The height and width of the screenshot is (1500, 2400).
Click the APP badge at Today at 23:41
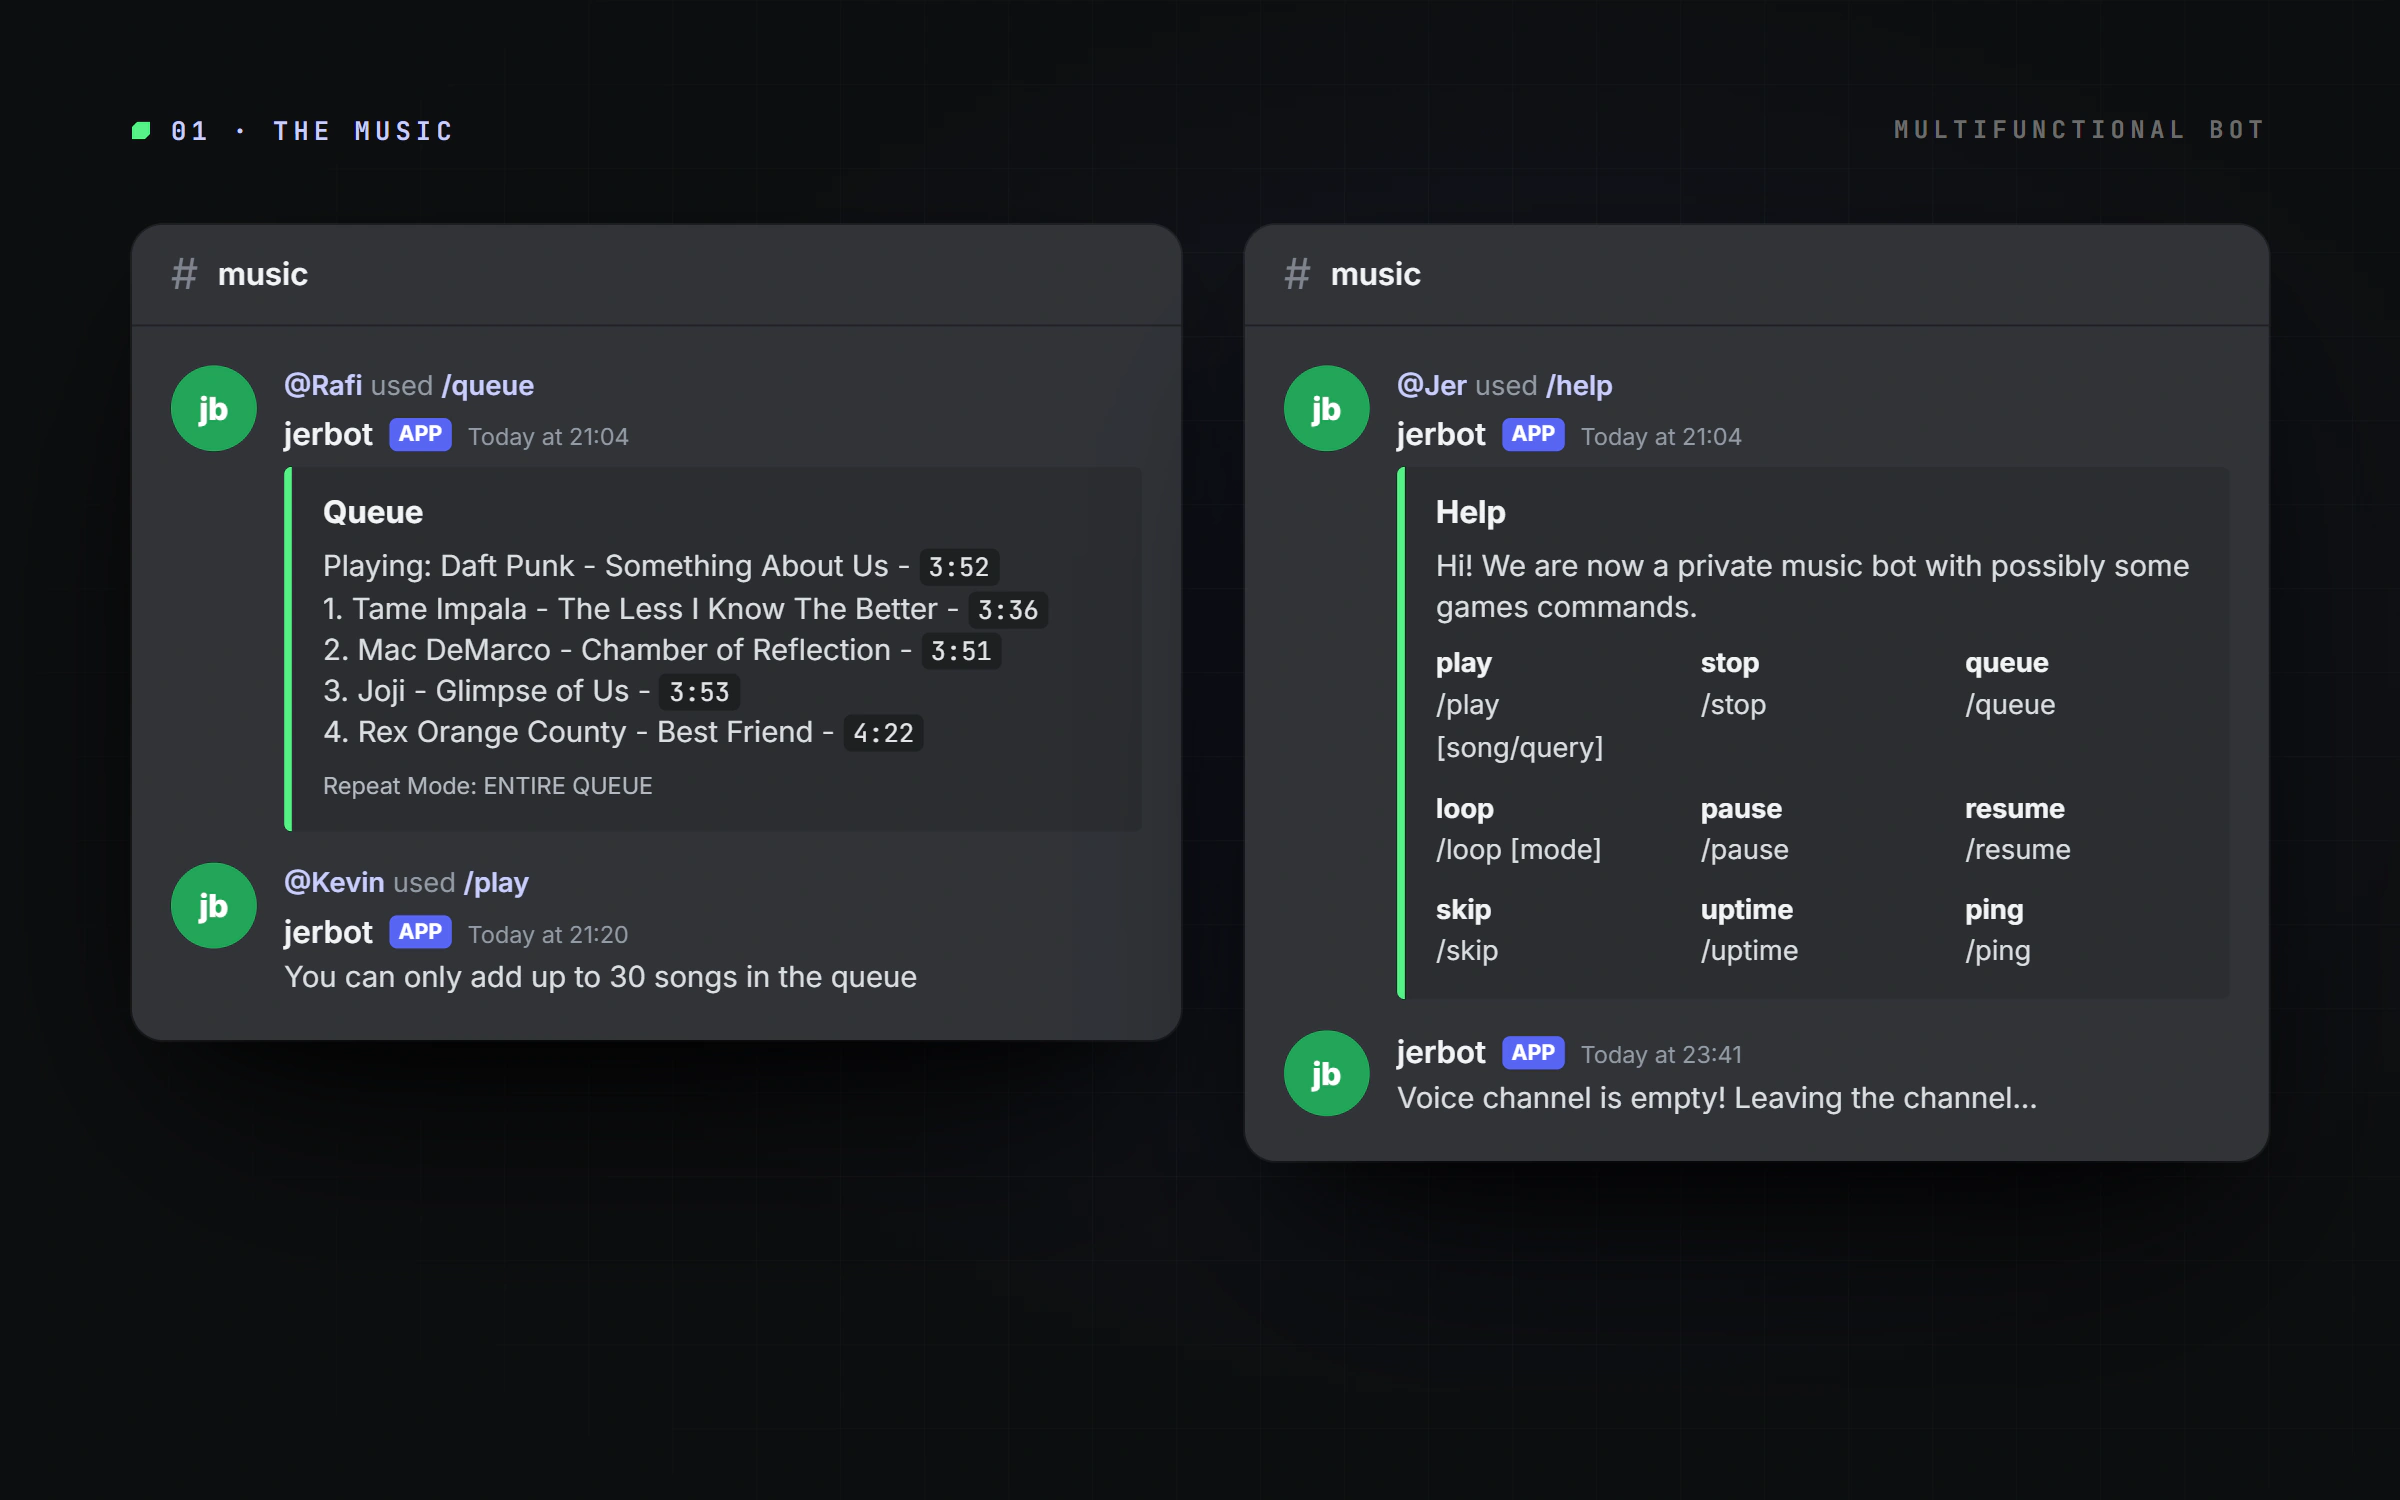pos(1533,1053)
